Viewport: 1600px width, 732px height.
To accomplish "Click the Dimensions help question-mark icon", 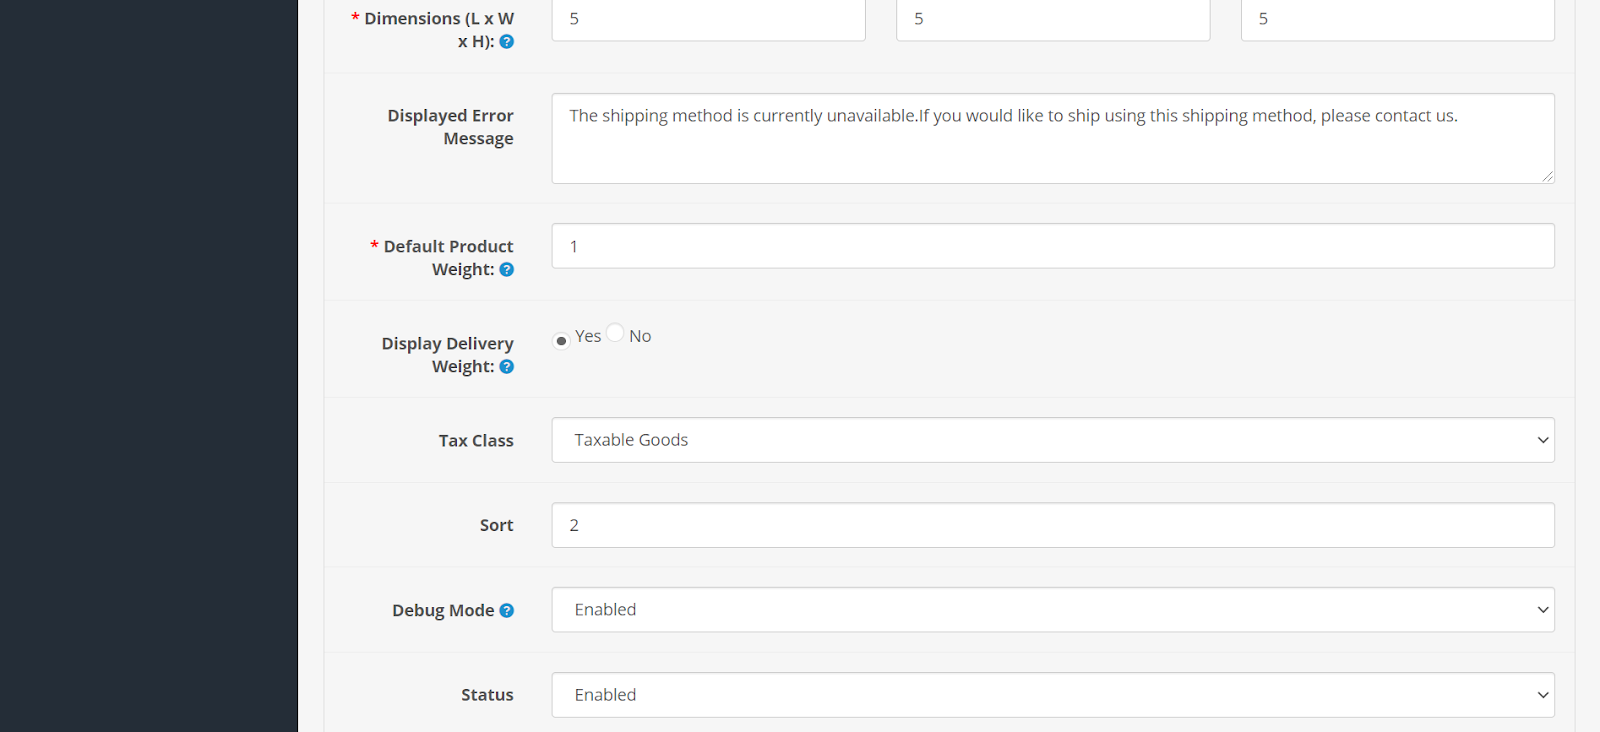I will pos(507,42).
